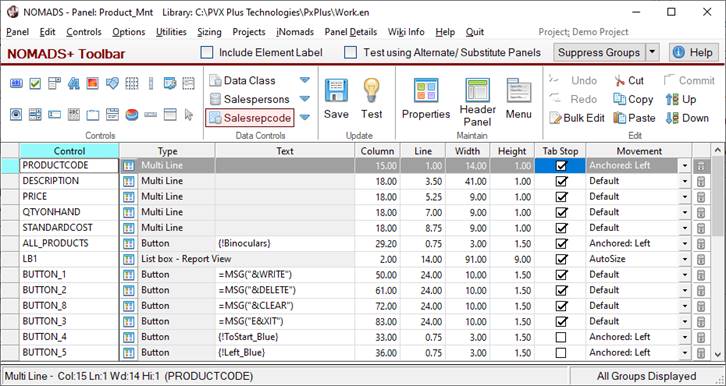
Task: Open the Suppress Groups dropdown arrow
Action: coord(652,52)
